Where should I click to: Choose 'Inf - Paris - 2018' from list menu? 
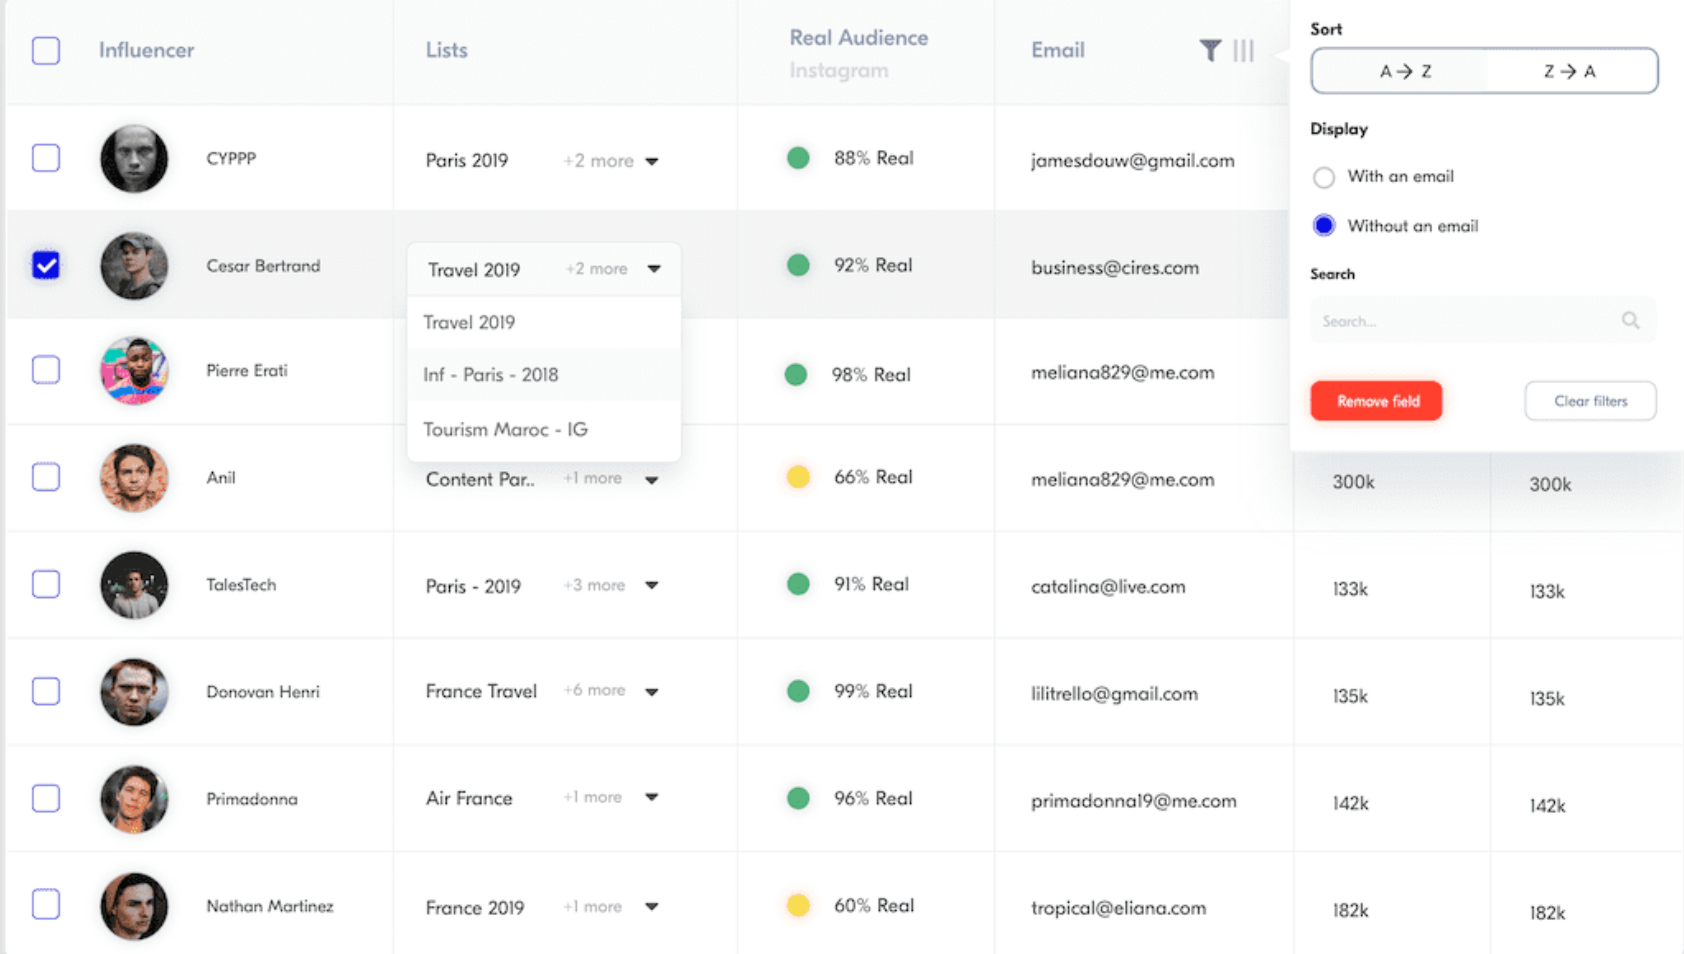491,375
